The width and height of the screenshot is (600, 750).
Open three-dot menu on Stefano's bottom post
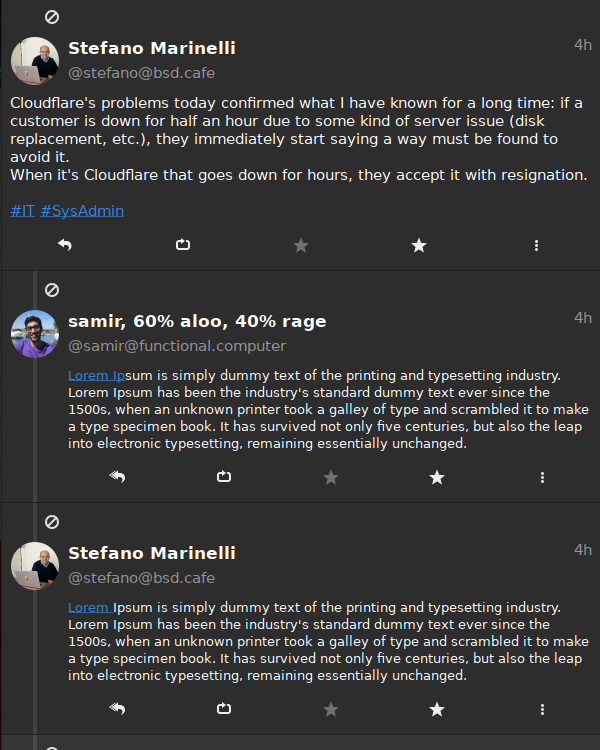[x=542, y=709]
